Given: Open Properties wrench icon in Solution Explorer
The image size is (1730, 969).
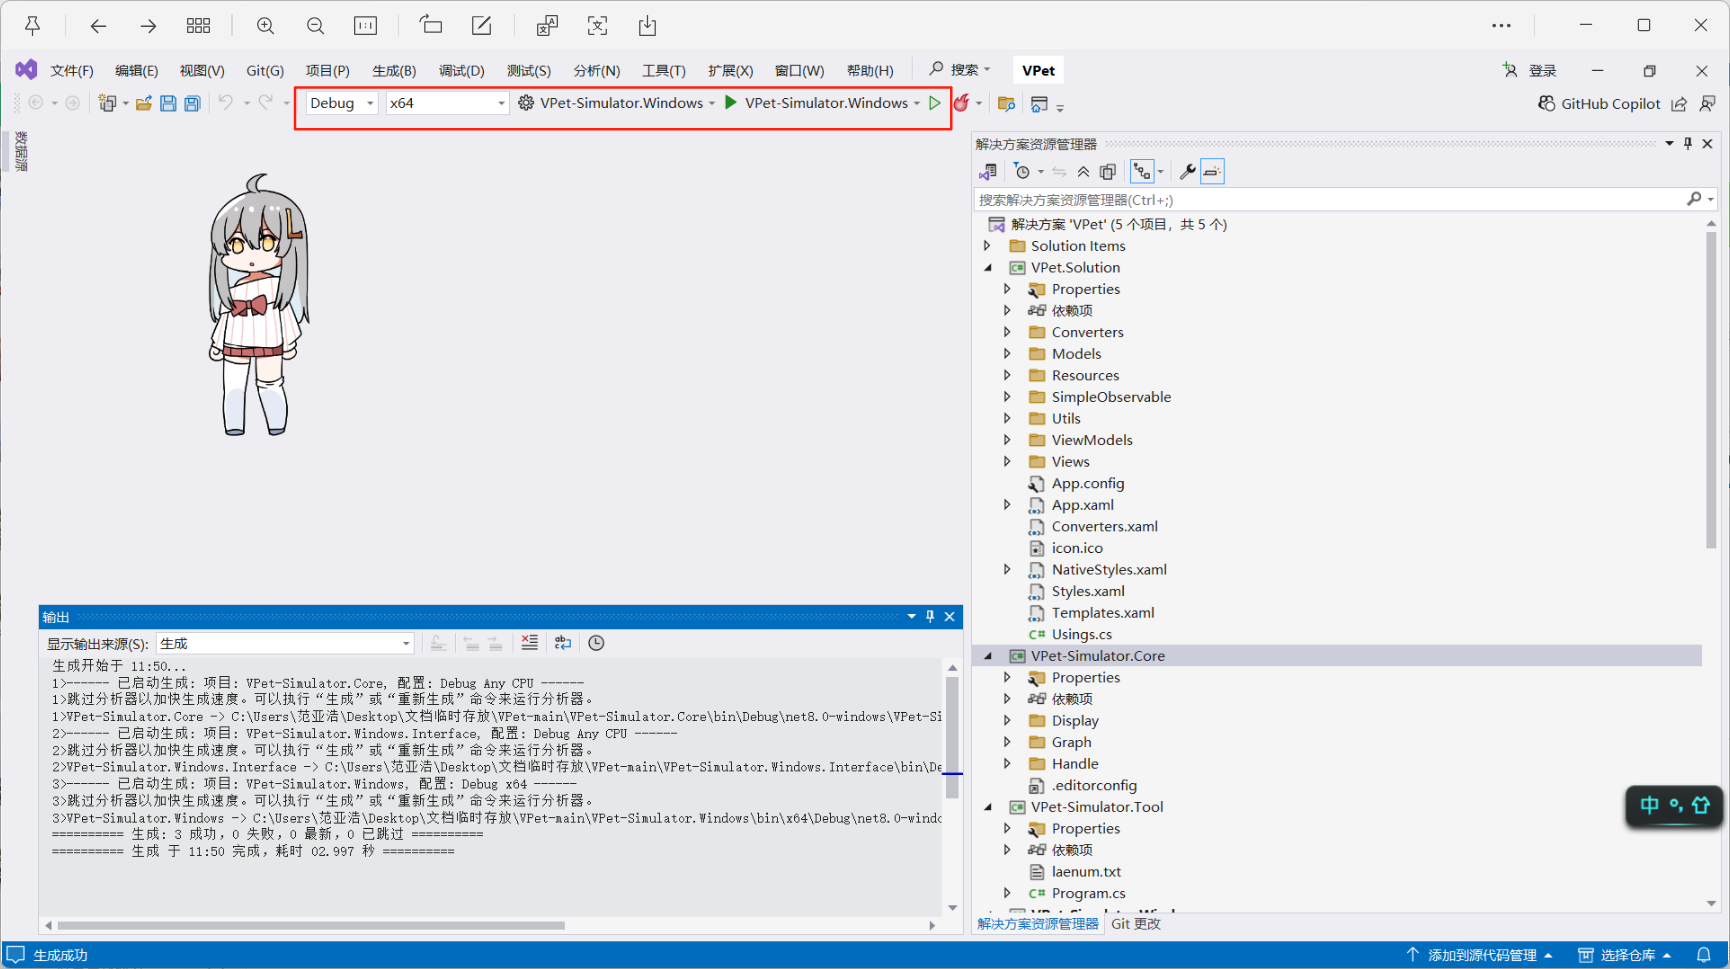Looking at the screenshot, I should tap(1187, 172).
